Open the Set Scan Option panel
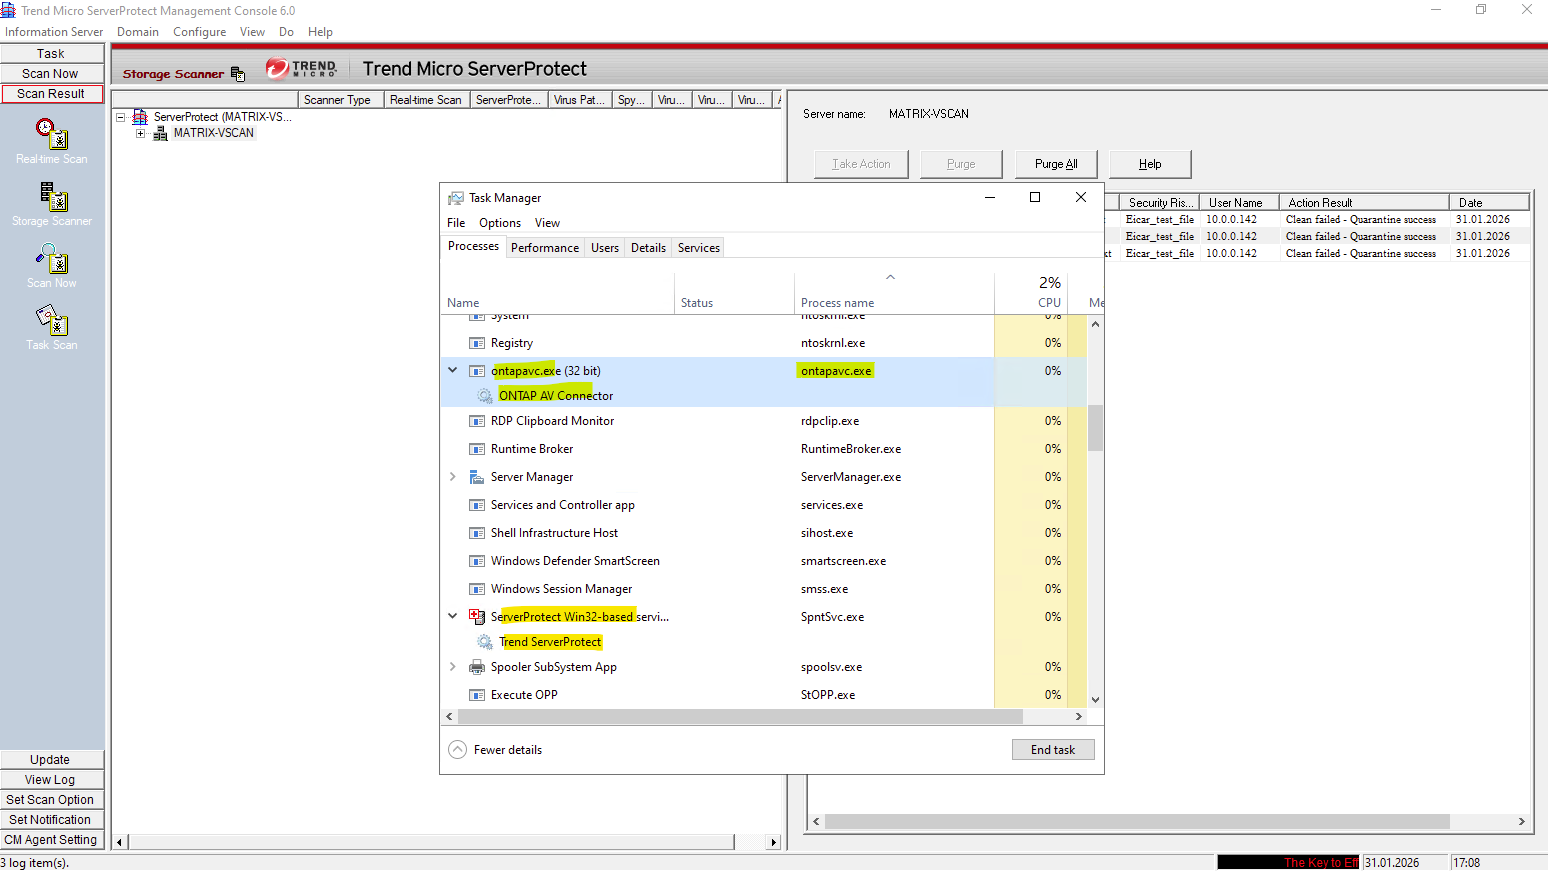This screenshot has height=871, width=1548. pos(50,800)
